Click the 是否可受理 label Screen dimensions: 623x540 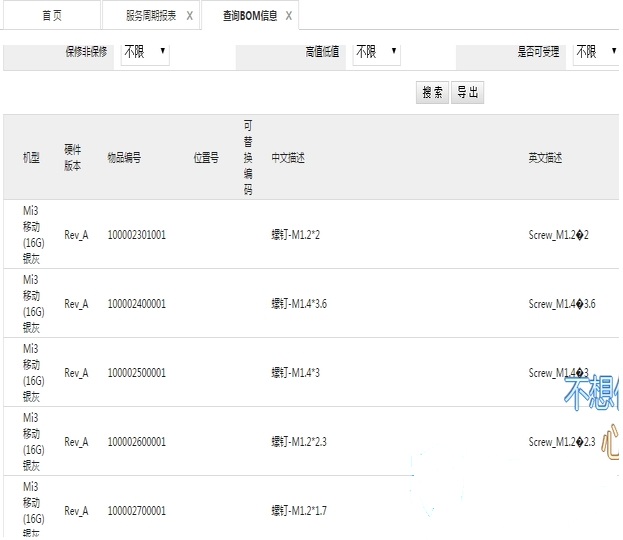pyautogui.click(x=538, y=52)
